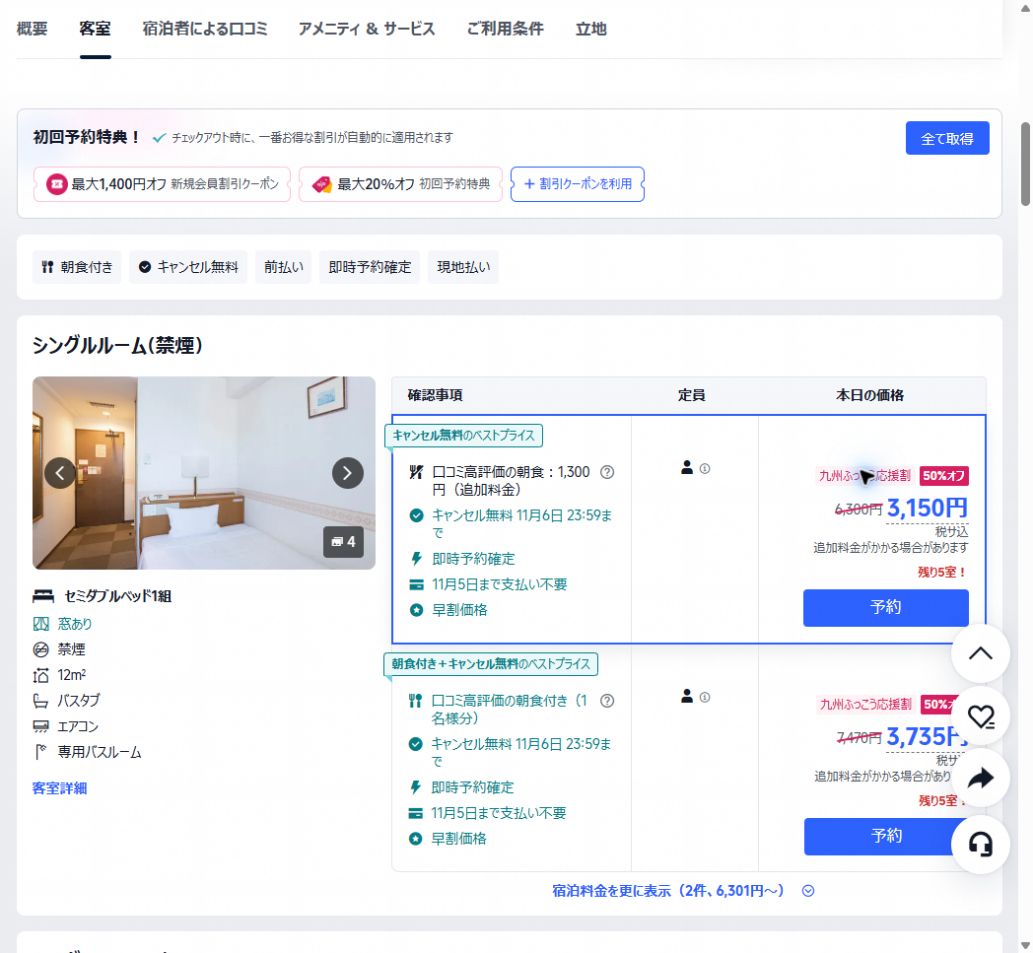This screenshot has height=953, width=1033.
Task: Toggle the 朝食付き filter
Action: coord(77,267)
